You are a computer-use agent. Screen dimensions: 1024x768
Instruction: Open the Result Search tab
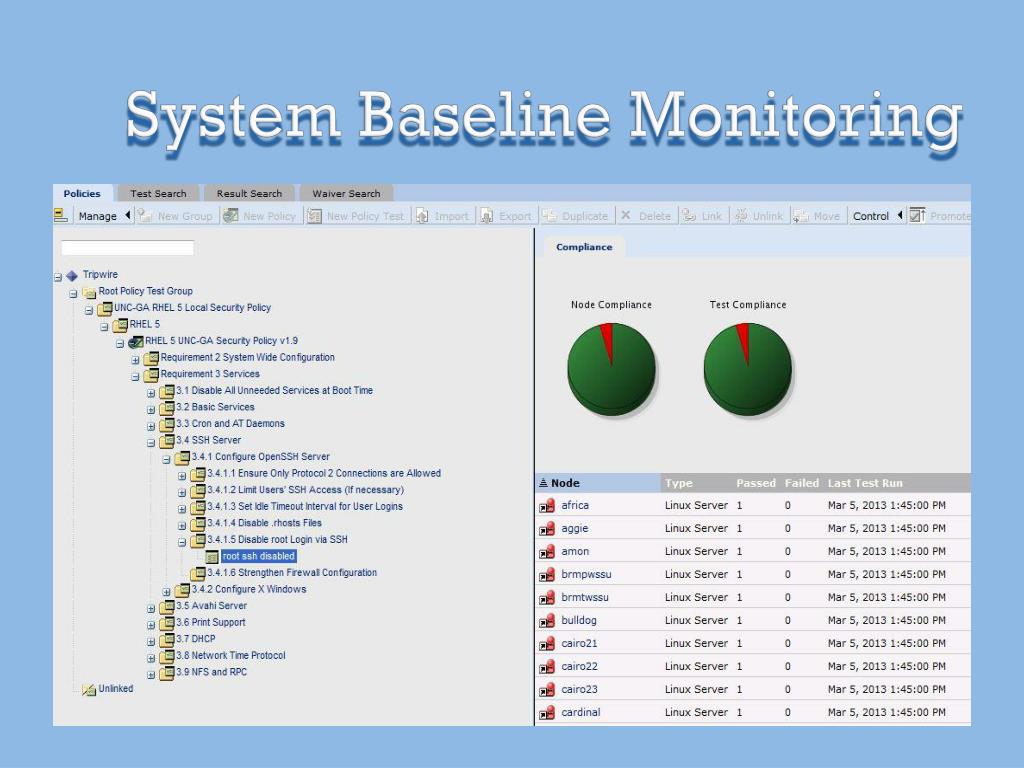coord(249,193)
